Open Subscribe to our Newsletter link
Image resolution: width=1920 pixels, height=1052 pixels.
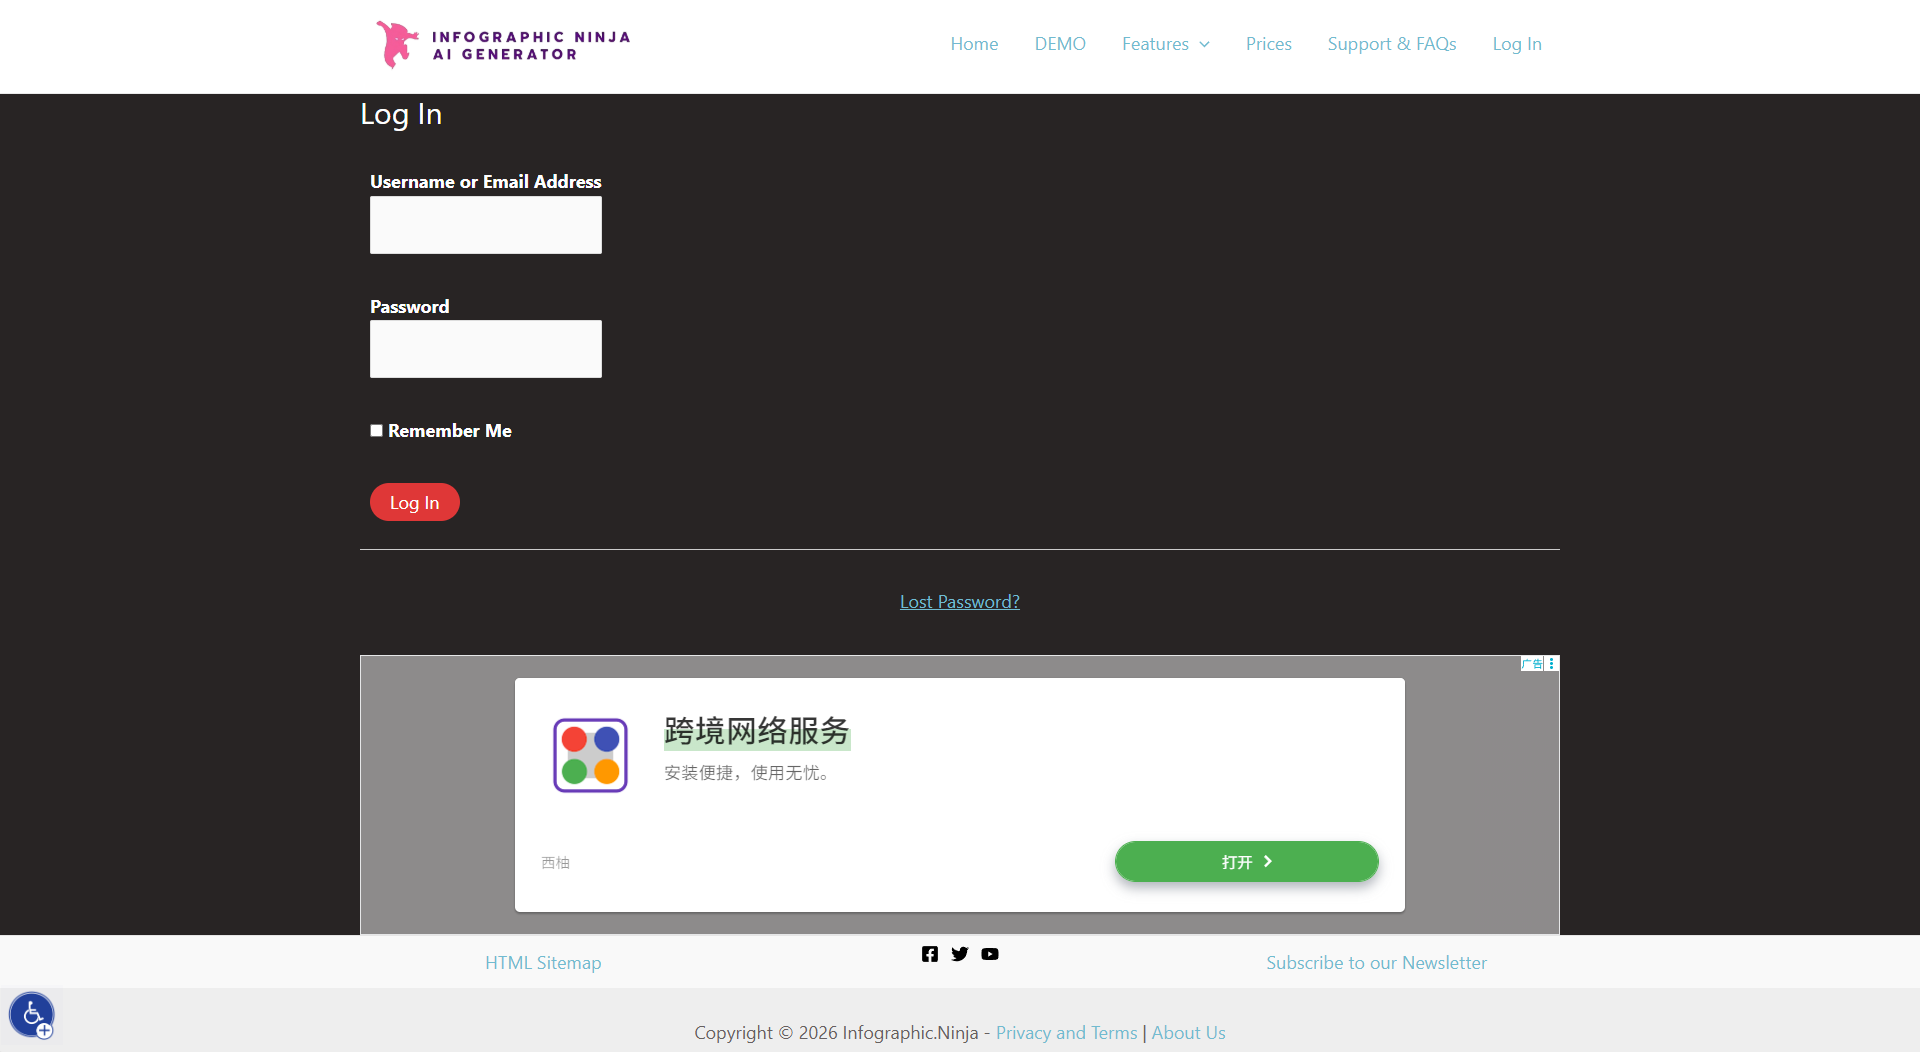click(1376, 963)
